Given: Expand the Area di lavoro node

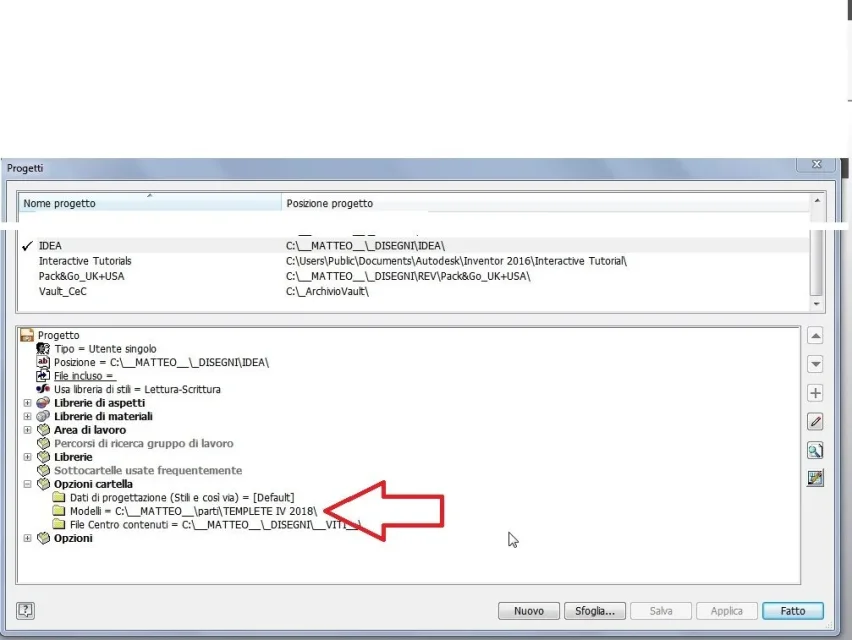Looking at the screenshot, I should coord(27,430).
